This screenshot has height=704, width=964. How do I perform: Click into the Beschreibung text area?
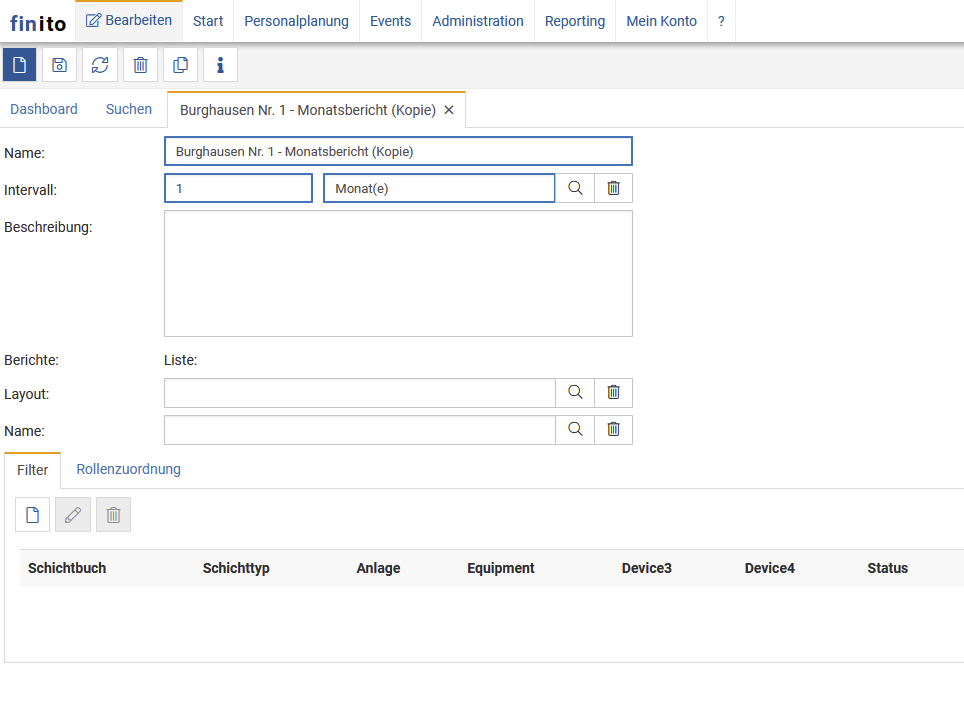pyautogui.click(x=398, y=273)
